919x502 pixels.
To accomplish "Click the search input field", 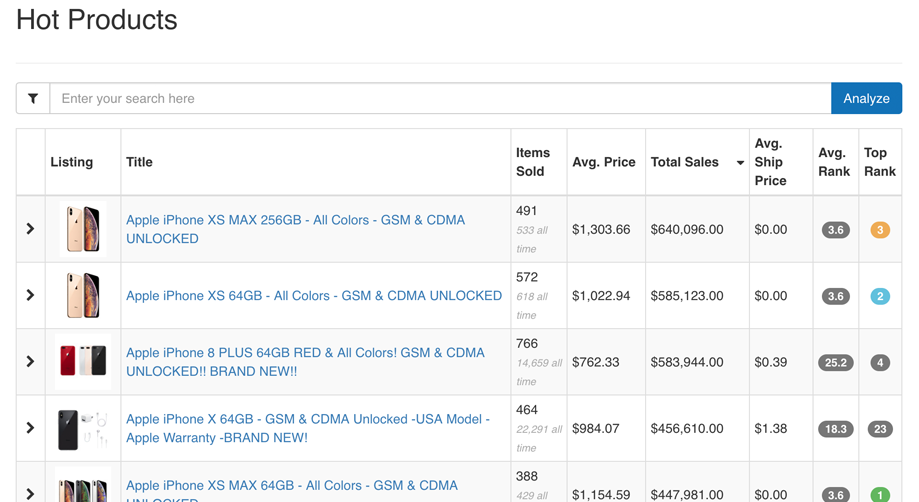I will click(x=440, y=99).
